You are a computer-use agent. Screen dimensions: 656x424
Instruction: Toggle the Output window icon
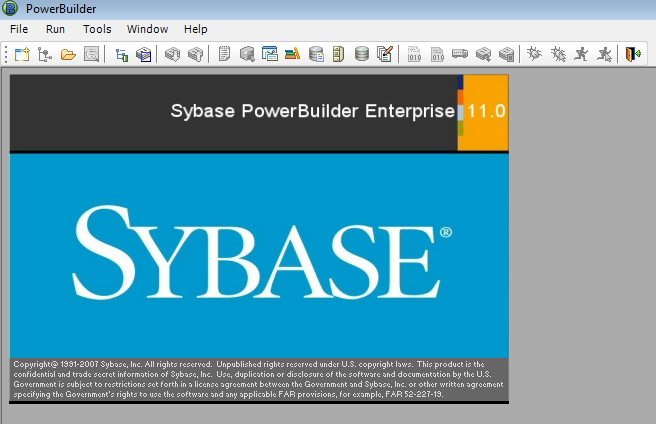coord(144,54)
